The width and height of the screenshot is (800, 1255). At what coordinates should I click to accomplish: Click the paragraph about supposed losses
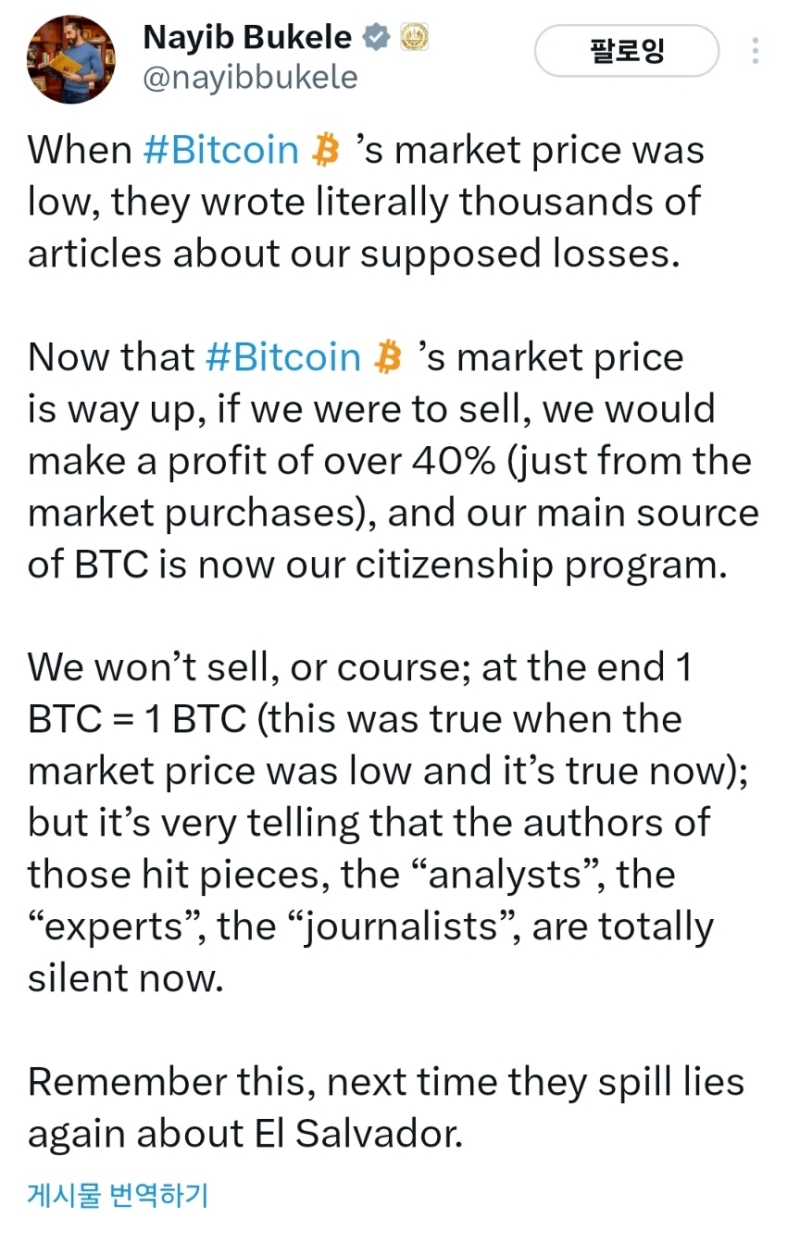366,202
